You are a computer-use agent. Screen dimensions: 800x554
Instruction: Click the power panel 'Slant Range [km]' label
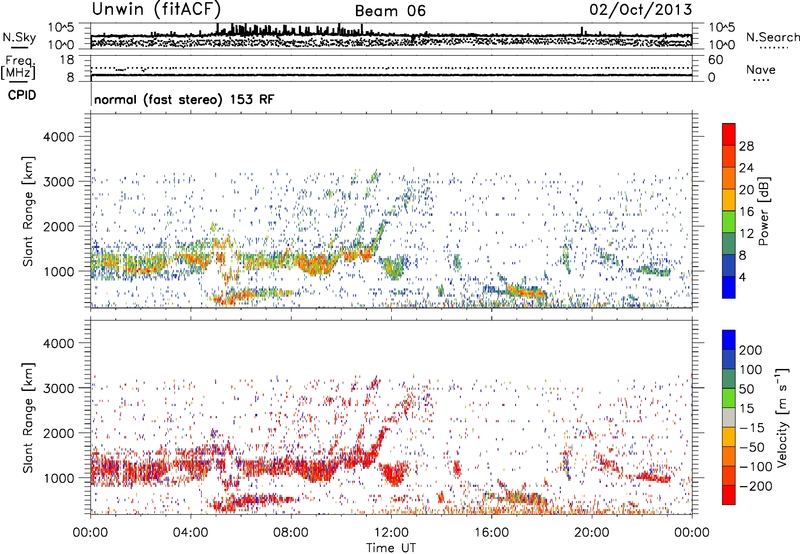[28, 211]
